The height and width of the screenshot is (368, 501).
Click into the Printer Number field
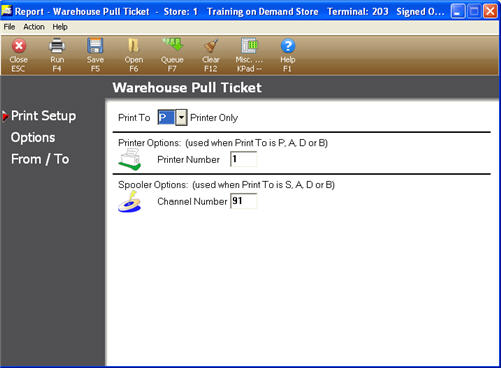click(x=244, y=159)
